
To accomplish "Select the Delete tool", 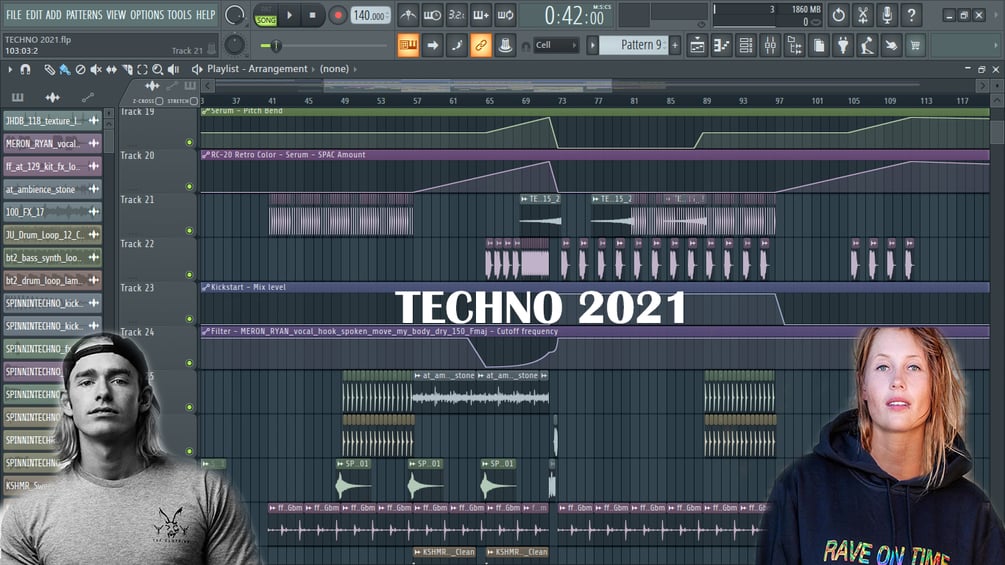I will pyautogui.click(x=80, y=69).
